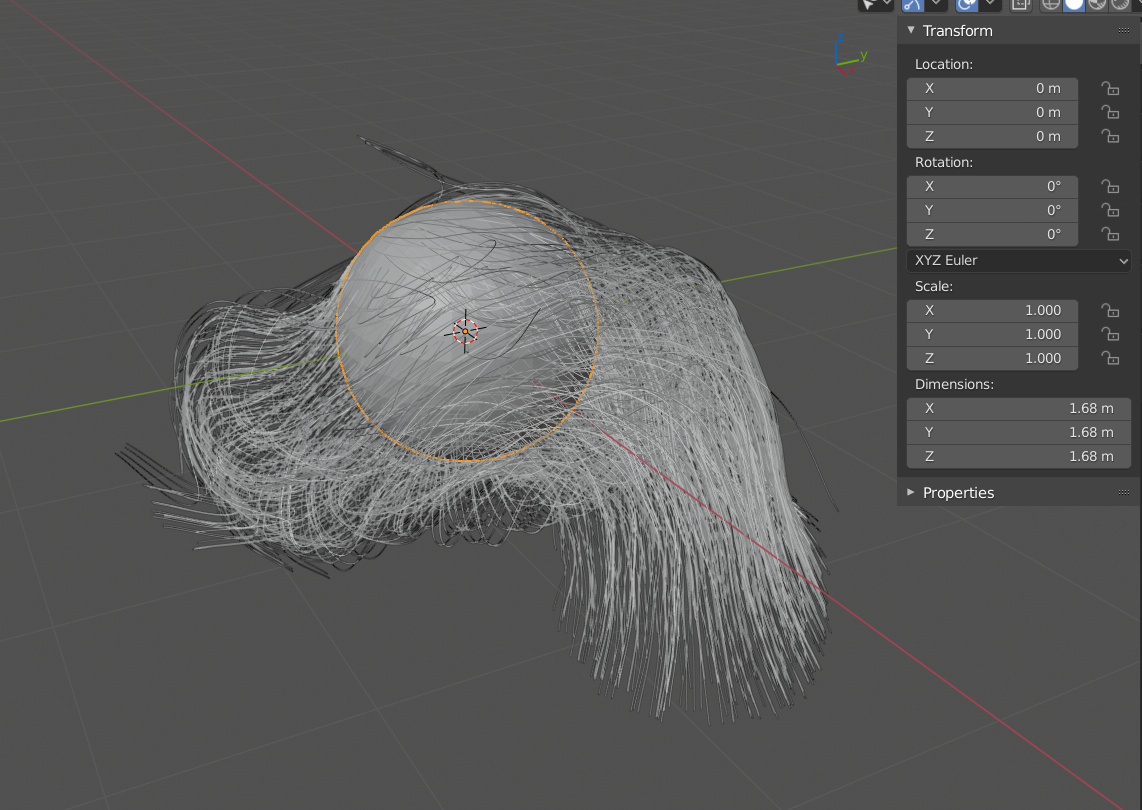
Task: Lock the Rotation Z value
Action: [x=1110, y=235]
